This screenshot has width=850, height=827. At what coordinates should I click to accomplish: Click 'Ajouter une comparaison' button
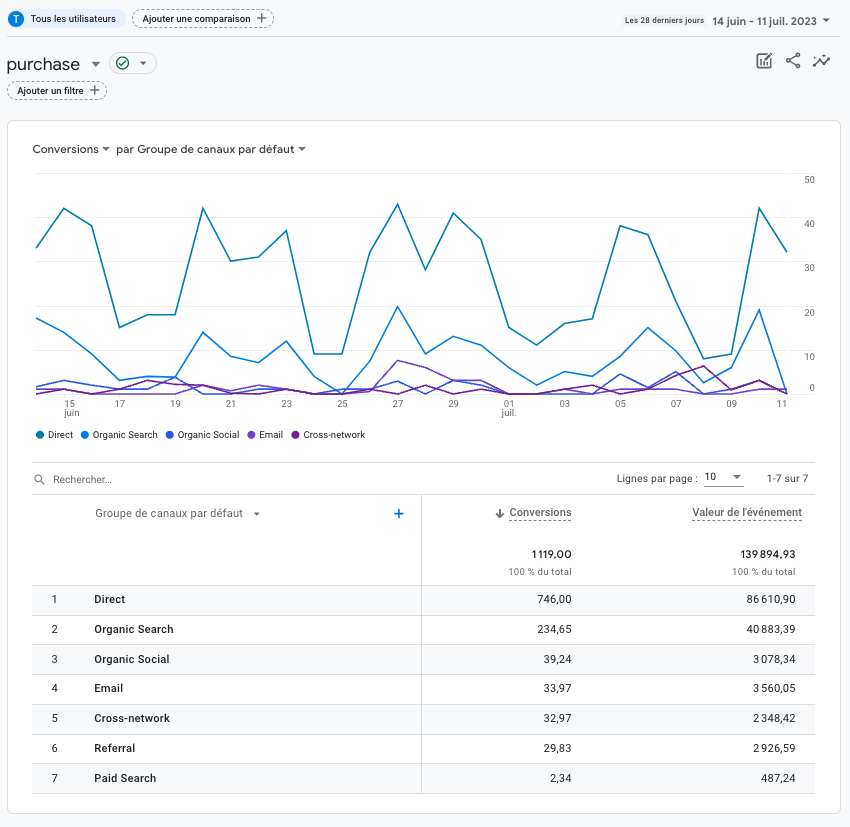pos(203,19)
